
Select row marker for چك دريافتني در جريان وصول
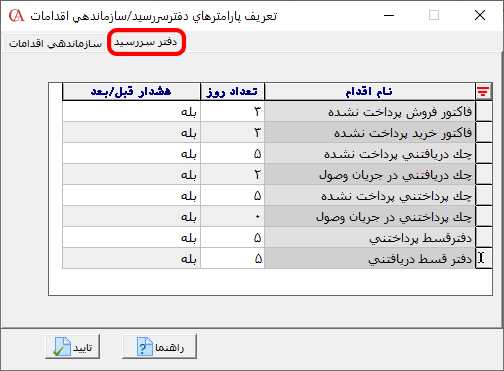[484, 174]
